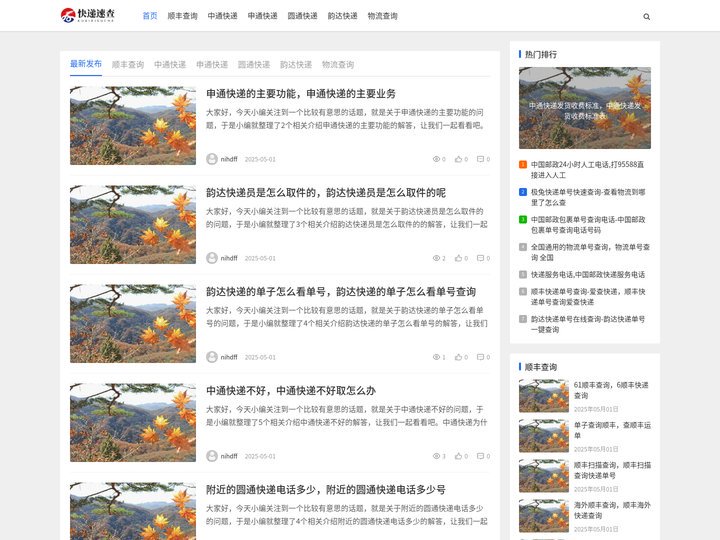720x540 pixels.
Task: Open sidebar link 海外顺丰查询
Action: 612,510
